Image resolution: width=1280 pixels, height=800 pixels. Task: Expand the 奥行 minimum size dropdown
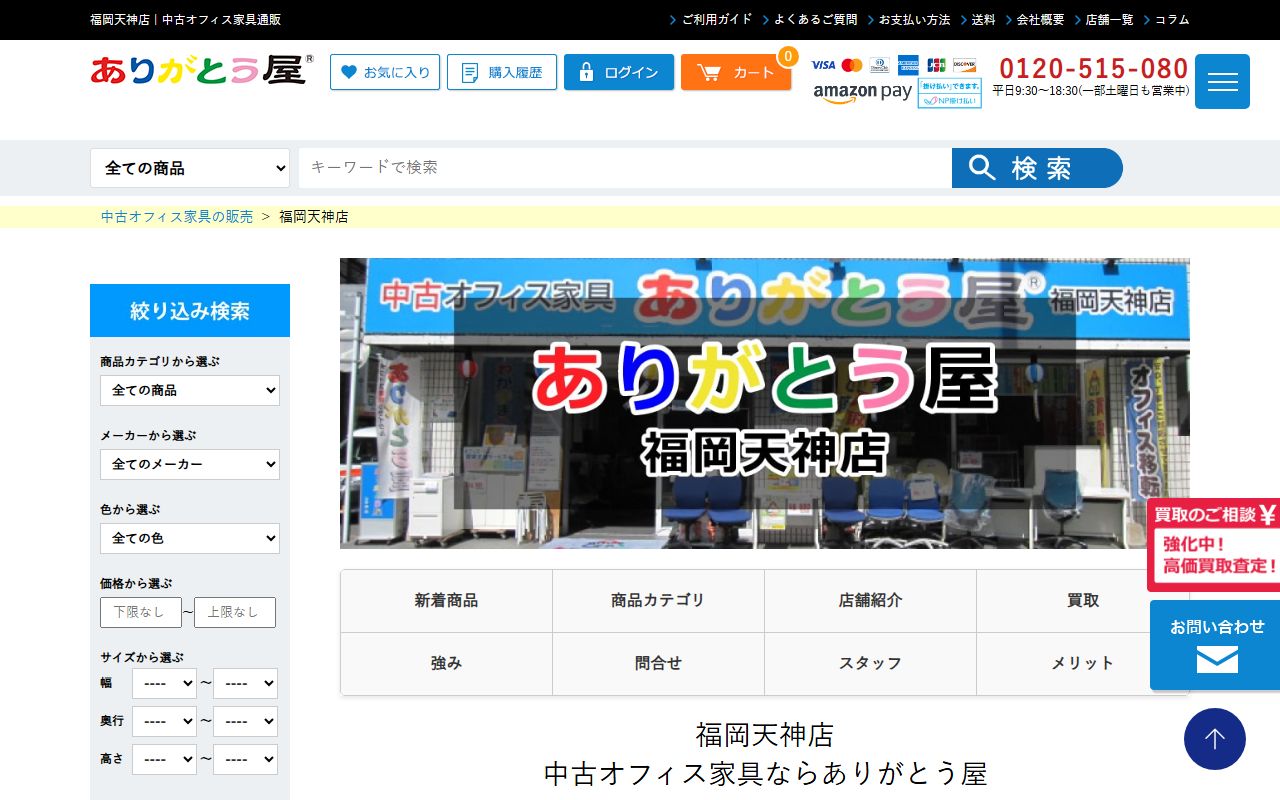click(x=164, y=721)
